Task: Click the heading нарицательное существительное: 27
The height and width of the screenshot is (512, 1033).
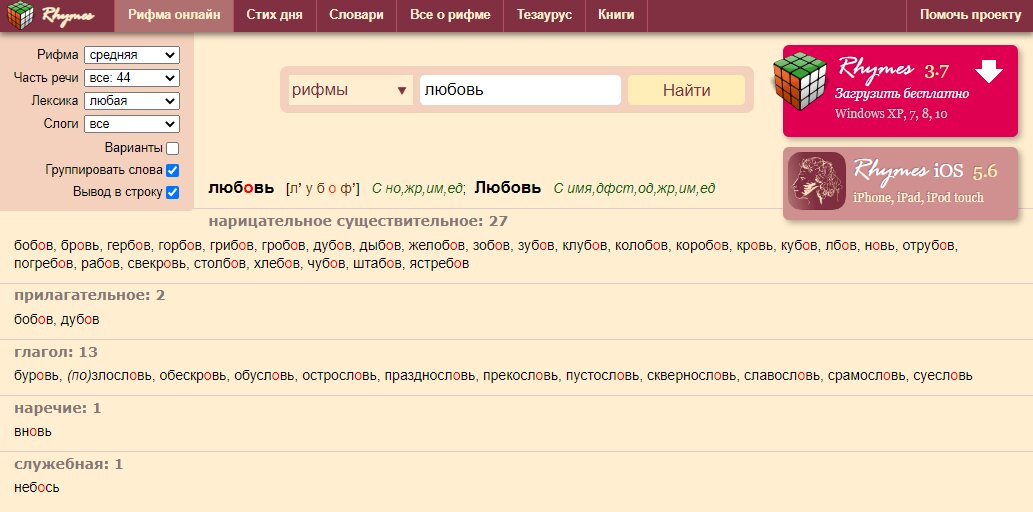Action: pos(358,221)
